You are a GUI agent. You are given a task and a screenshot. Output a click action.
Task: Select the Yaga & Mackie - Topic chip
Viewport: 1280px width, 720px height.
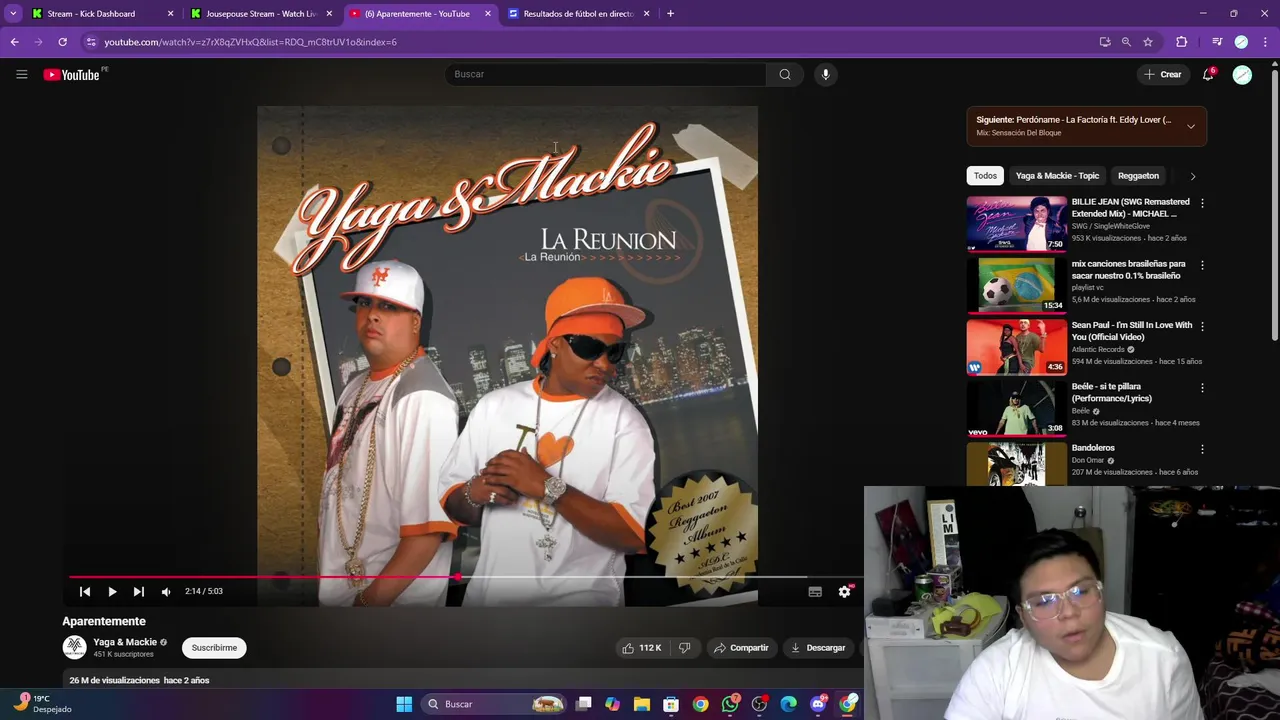1057,176
